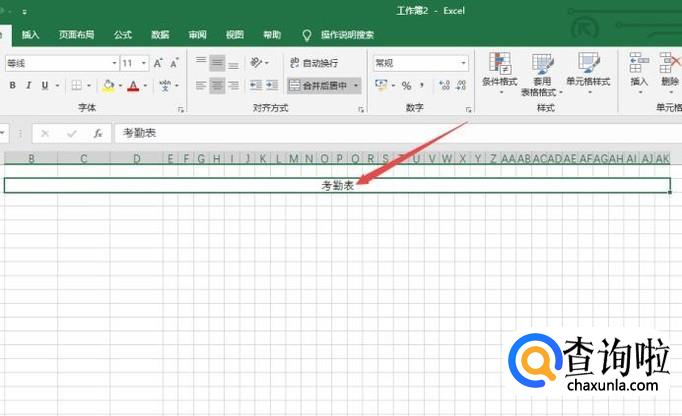The image size is (682, 416).
Task: Enable 自动换行 wrap text
Action: pos(314,63)
